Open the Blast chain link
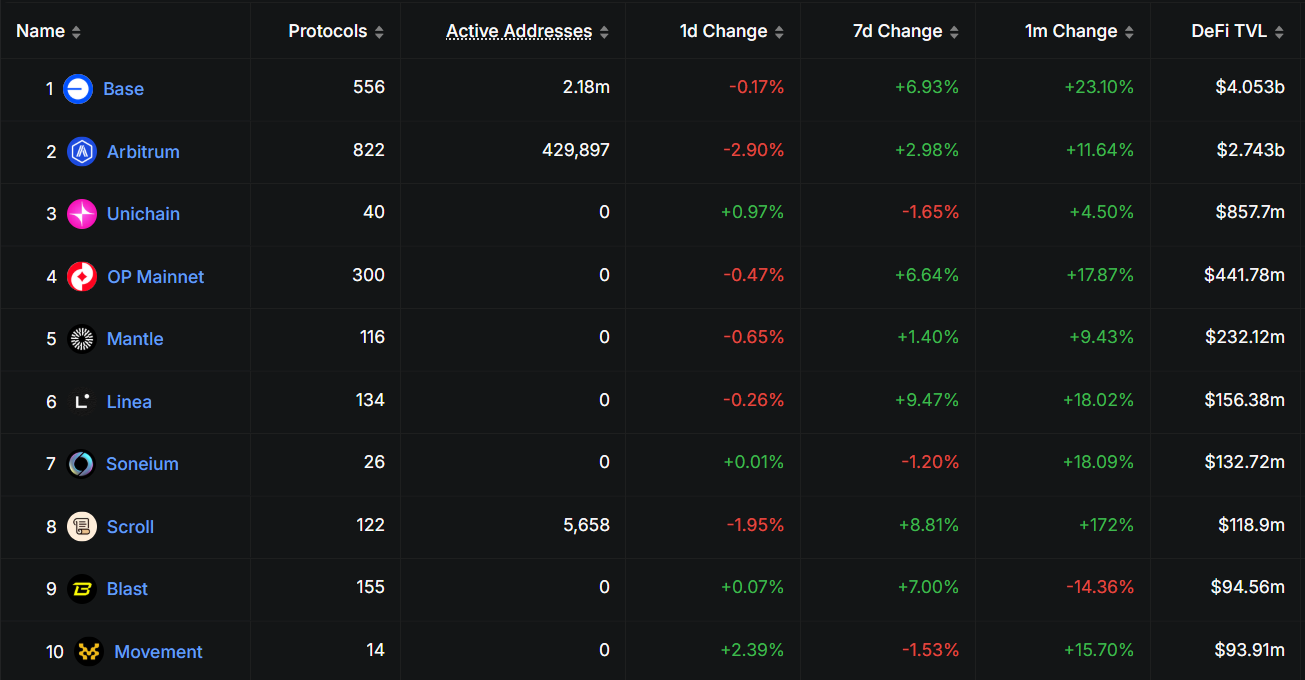This screenshot has height=680, width=1305. (x=127, y=589)
